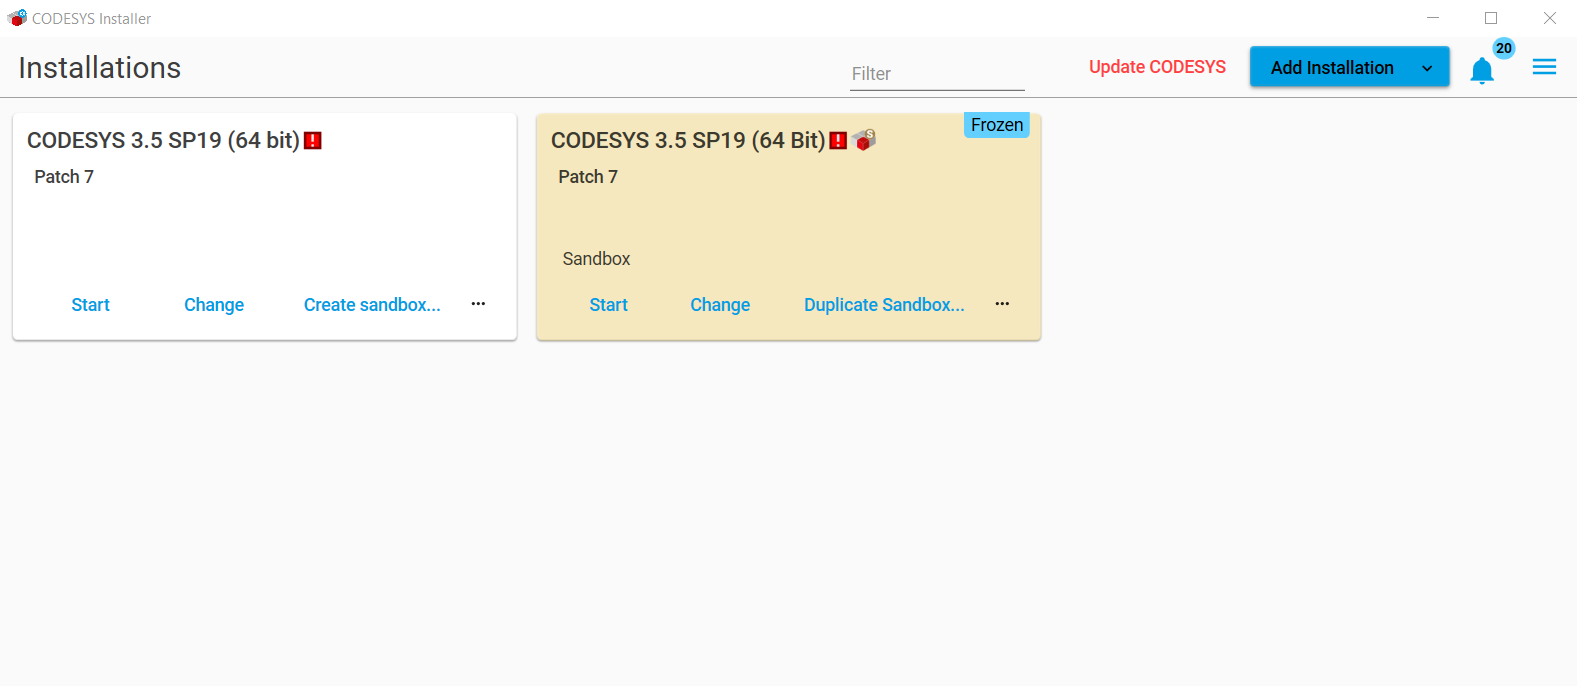Click the Frozen badge on sandbox card
This screenshot has height=686, width=1577.
(x=996, y=125)
